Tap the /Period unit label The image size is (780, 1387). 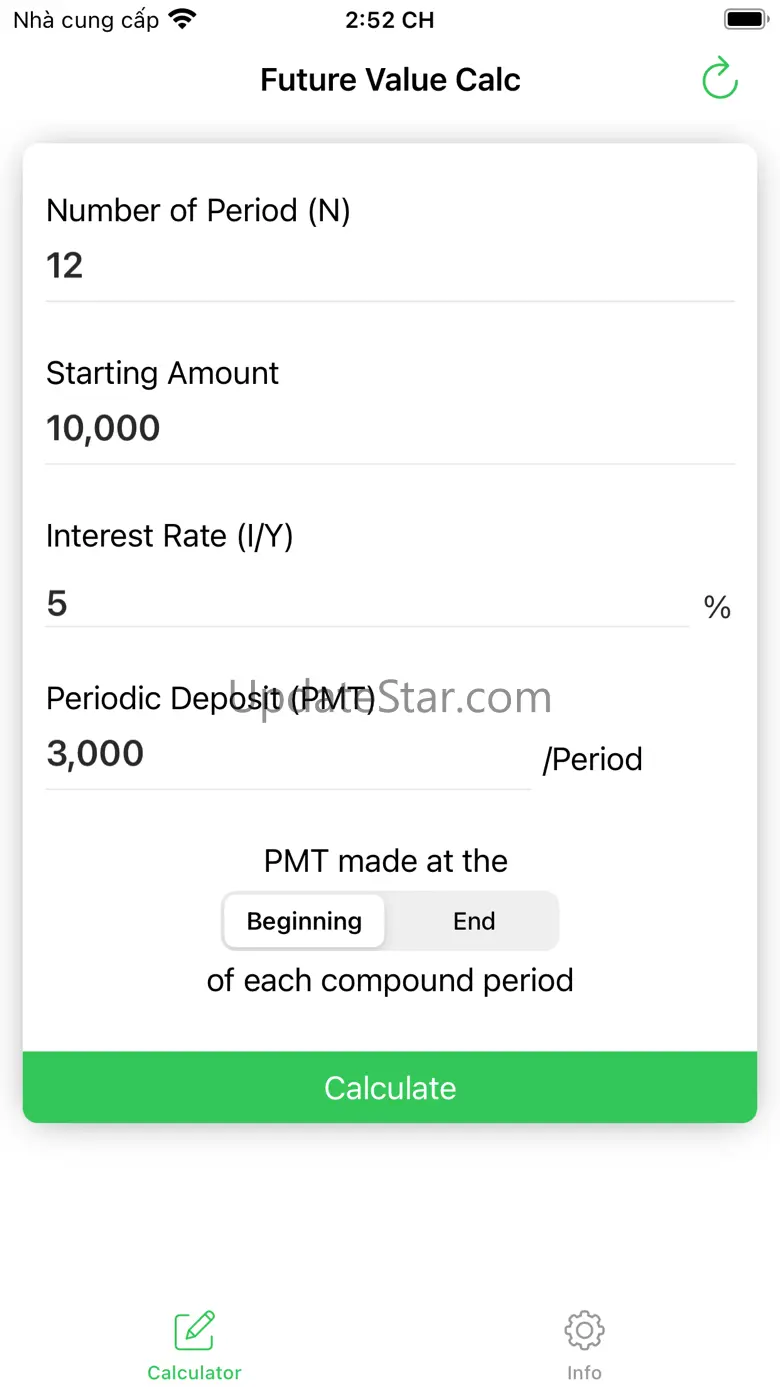point(592,760)
